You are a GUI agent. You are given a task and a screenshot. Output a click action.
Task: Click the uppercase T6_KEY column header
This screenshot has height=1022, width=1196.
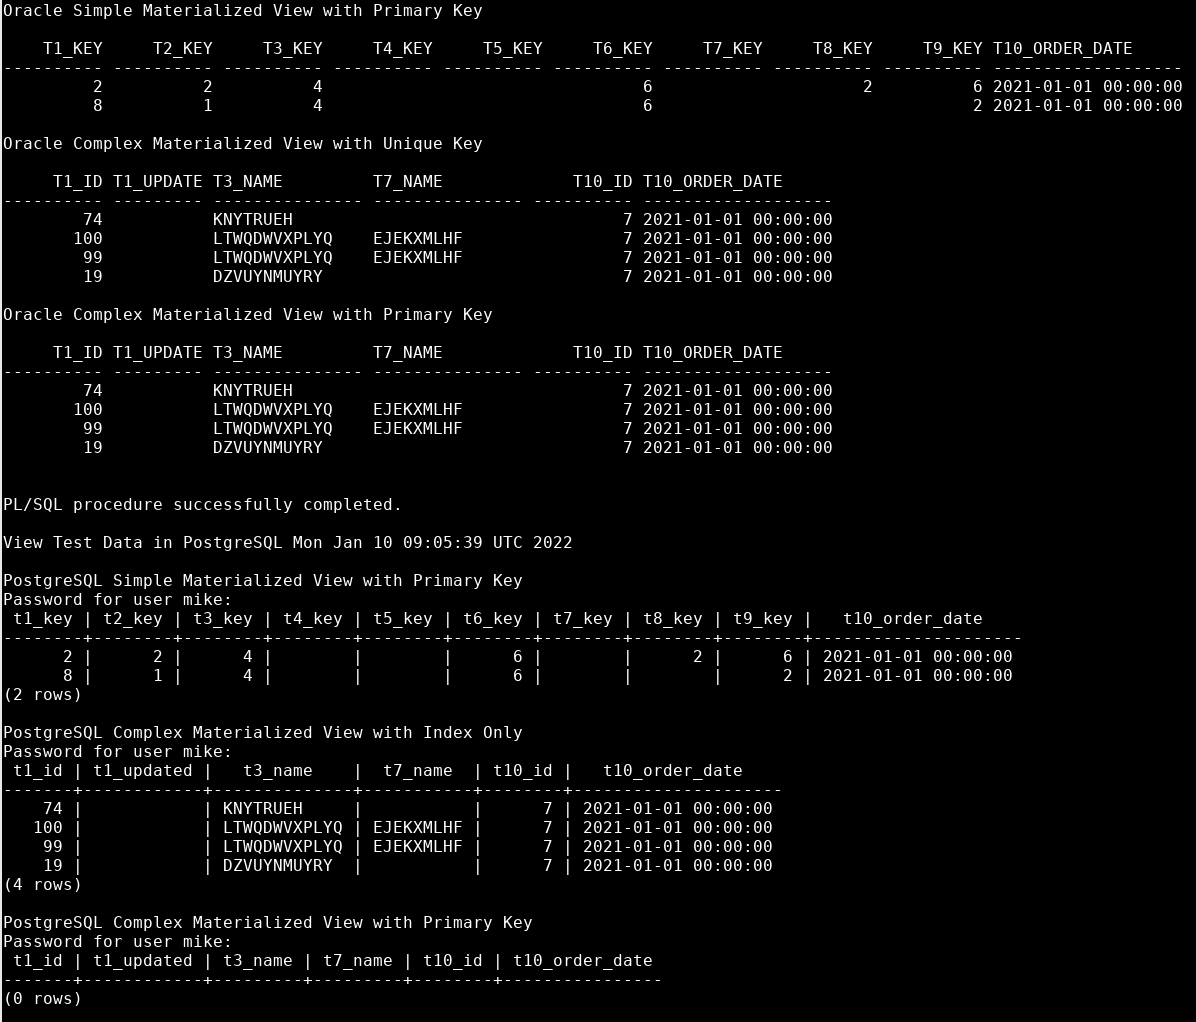[622, 49]
